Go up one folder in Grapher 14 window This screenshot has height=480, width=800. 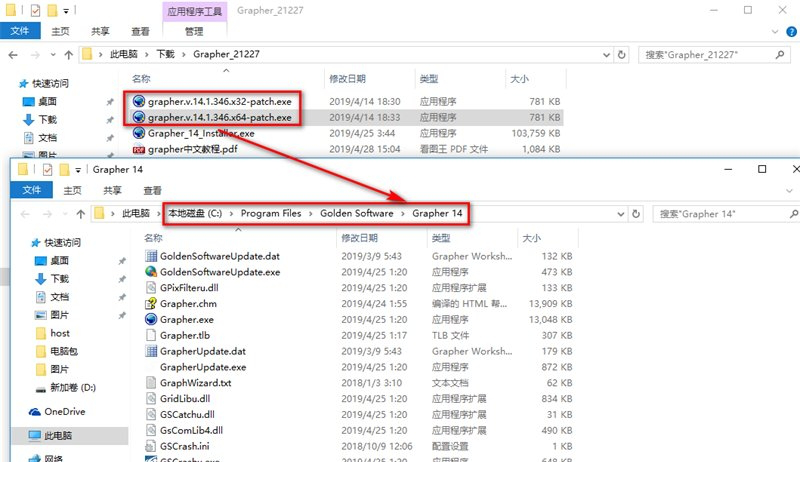point(81,214)
